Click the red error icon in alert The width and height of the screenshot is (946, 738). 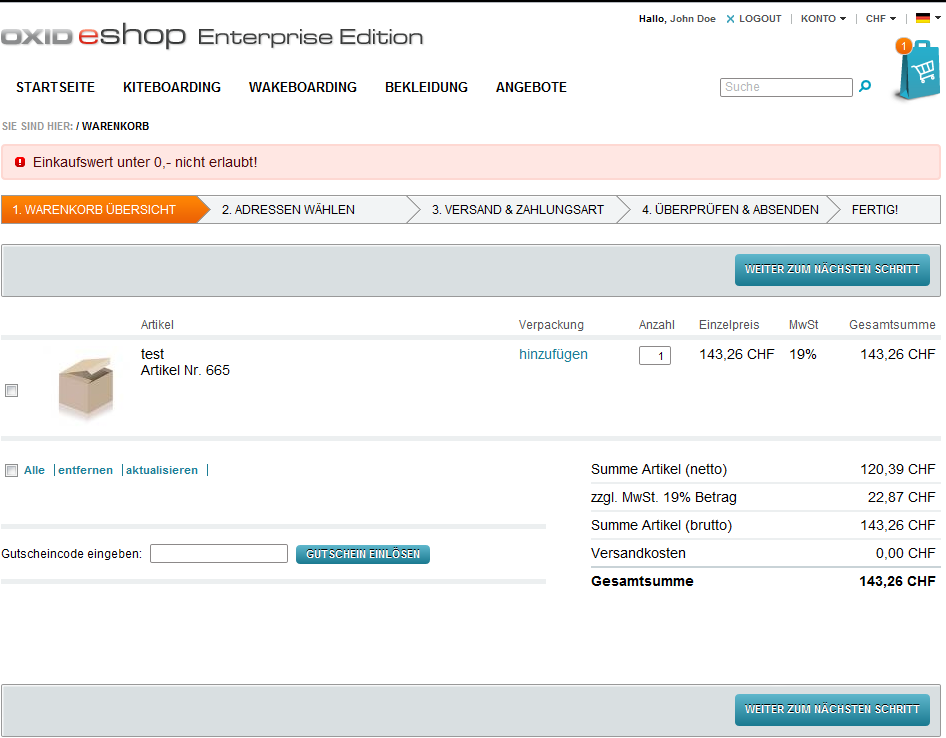[x=20, y=162]
